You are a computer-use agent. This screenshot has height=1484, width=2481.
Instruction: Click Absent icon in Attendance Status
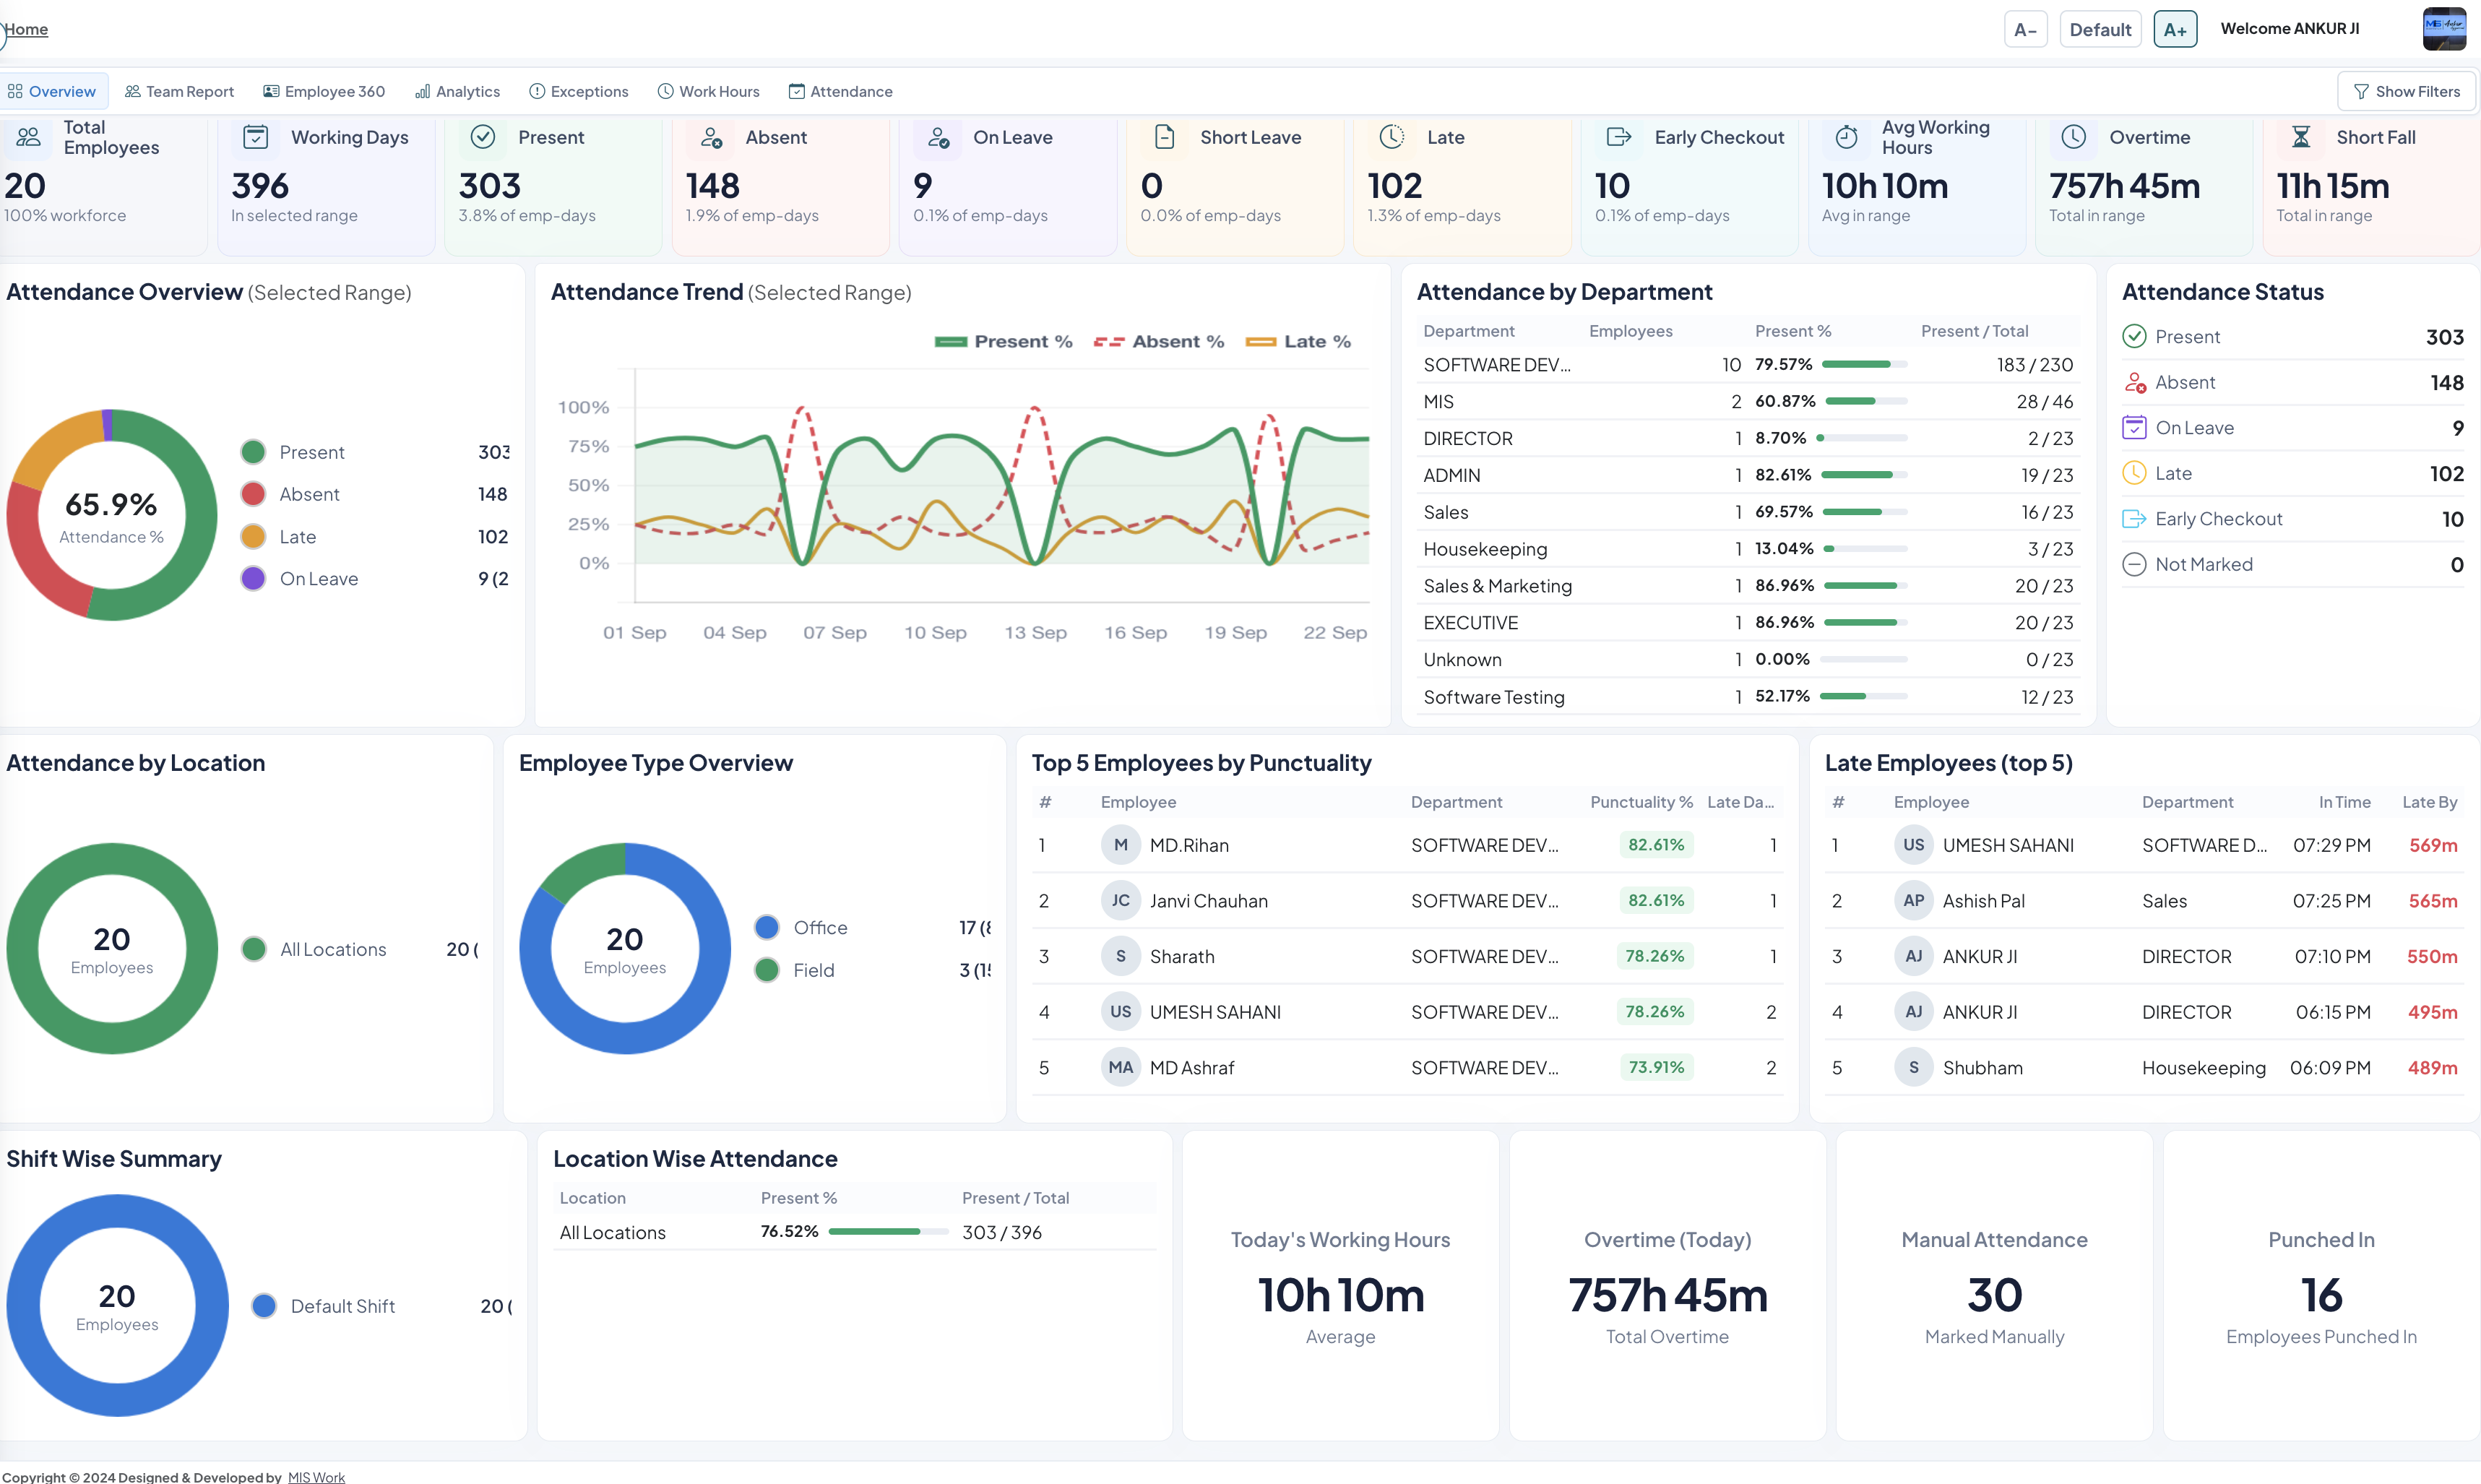point(2134,382)
